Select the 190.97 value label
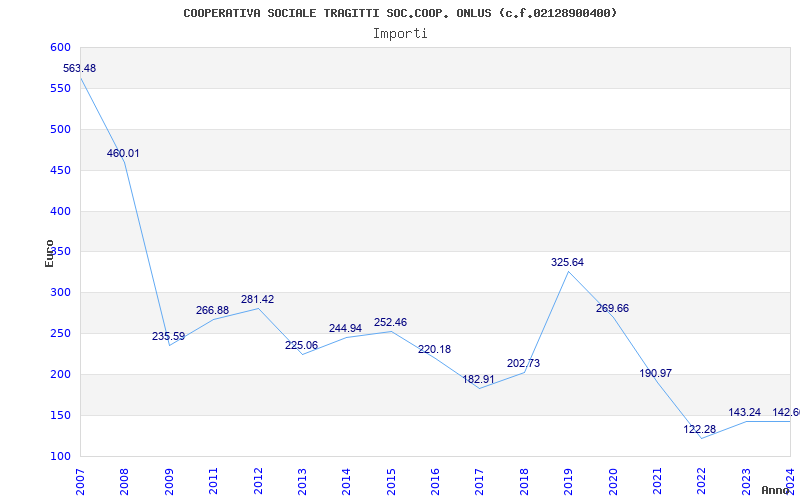 tap(656, 373)
